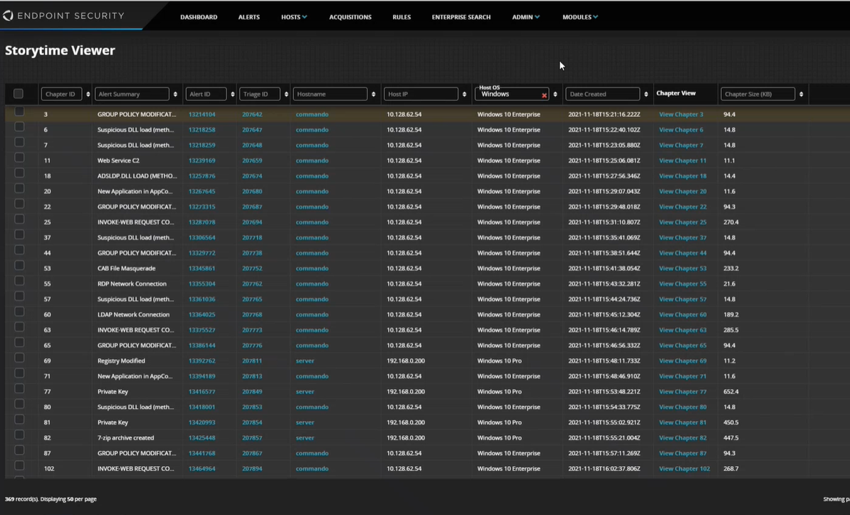850x515 pixels.
Task: Check the 7-zip archive created row
Action: tap(19, 435)
